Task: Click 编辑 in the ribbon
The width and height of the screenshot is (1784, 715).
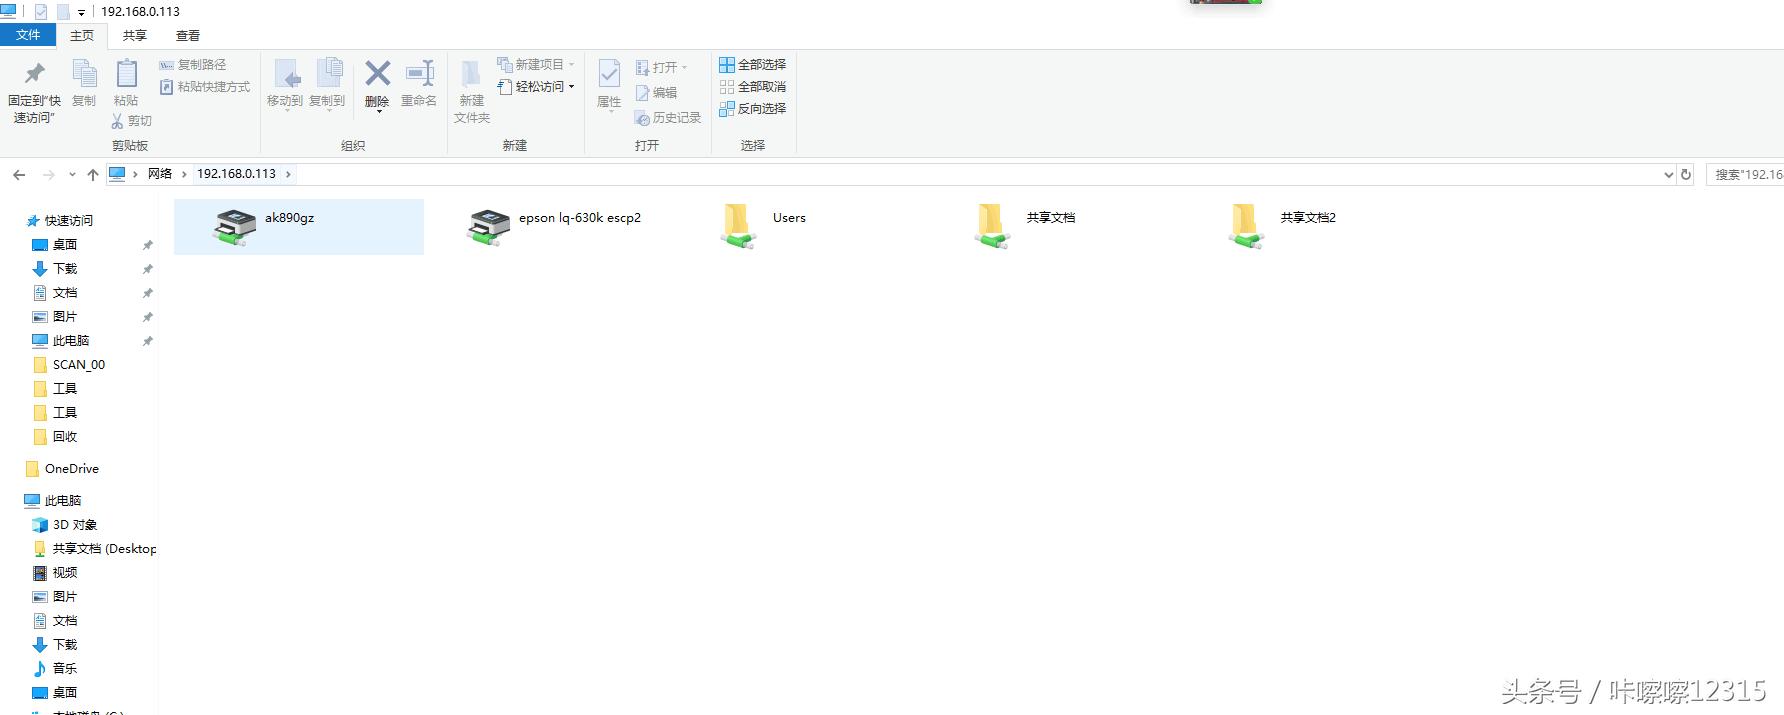Action: tap(656, 93)
